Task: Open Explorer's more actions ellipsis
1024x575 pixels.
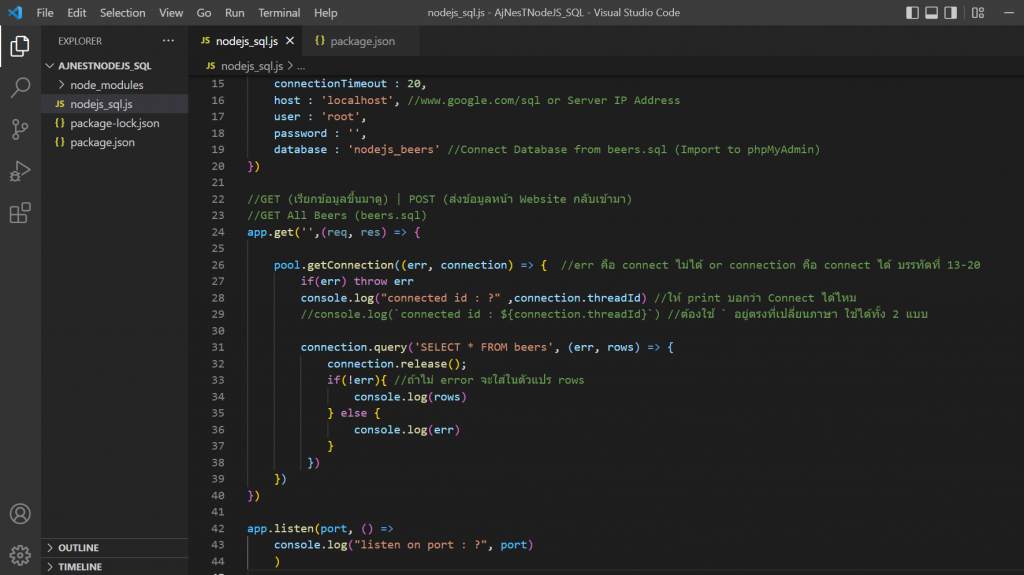Action: pos(168,41)
